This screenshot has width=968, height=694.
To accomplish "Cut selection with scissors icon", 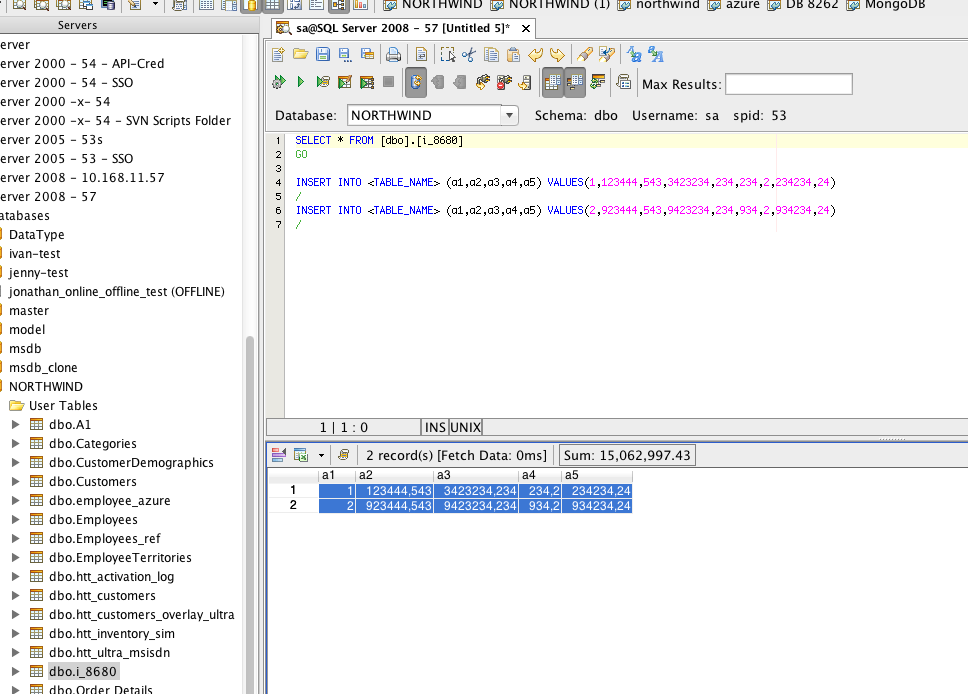I will click(x=469, y=55).
